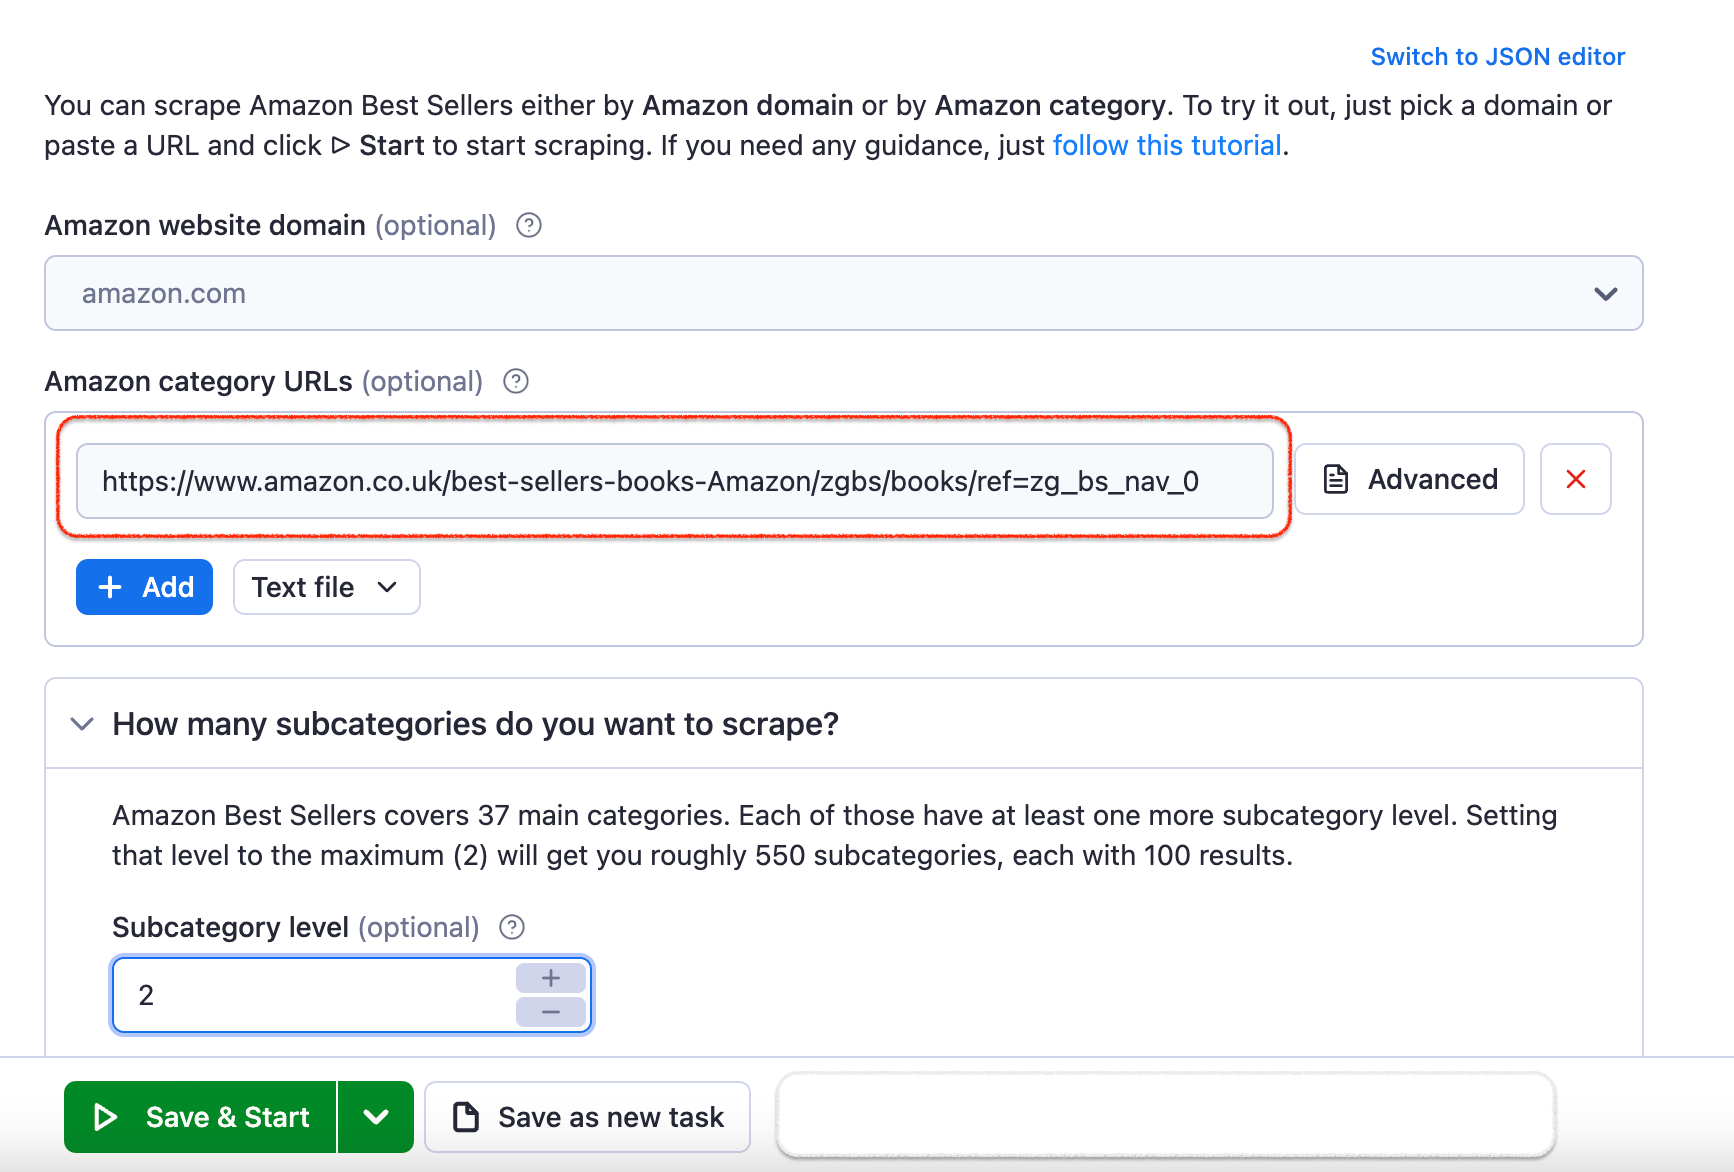Viewport: 1734px width, 1172px height.
Task: Click the Save as new task button
Action: coord(587,1117)
